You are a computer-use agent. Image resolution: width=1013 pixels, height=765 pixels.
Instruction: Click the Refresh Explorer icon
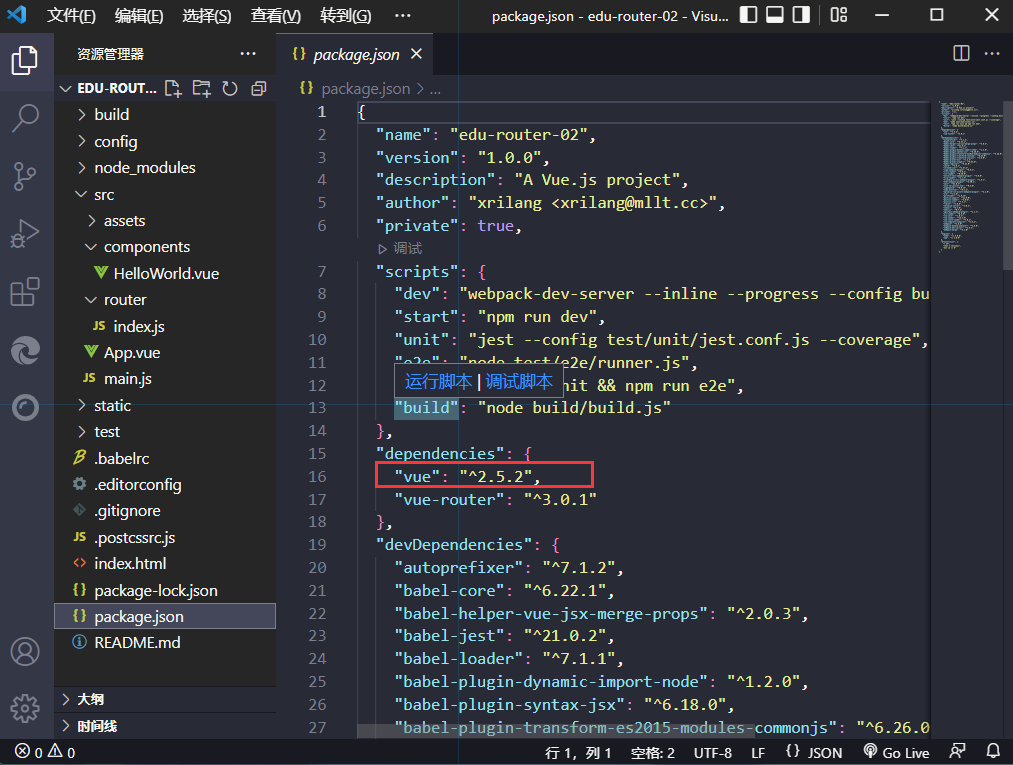(230, 88)
